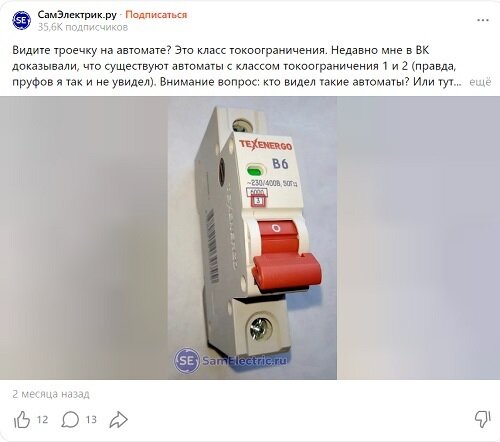This screenshot has height=442, width=500.
Task: Open comments via the speech bubble icon
Action: pyautogui.click(x=70, y=419)
